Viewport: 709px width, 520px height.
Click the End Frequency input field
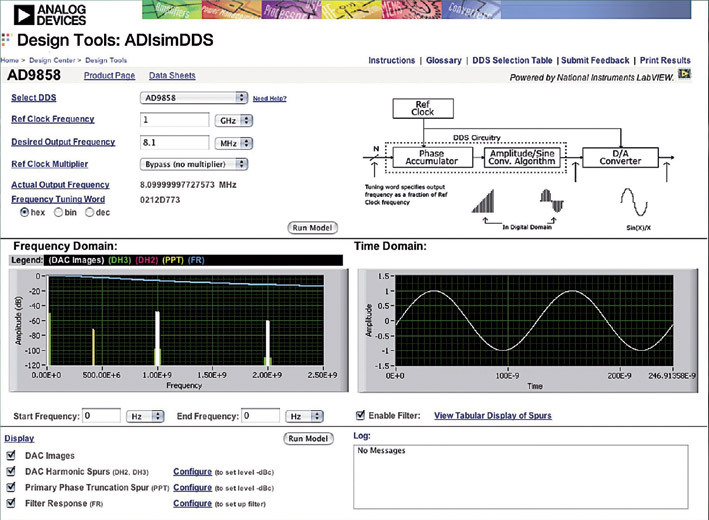(261, 416)
